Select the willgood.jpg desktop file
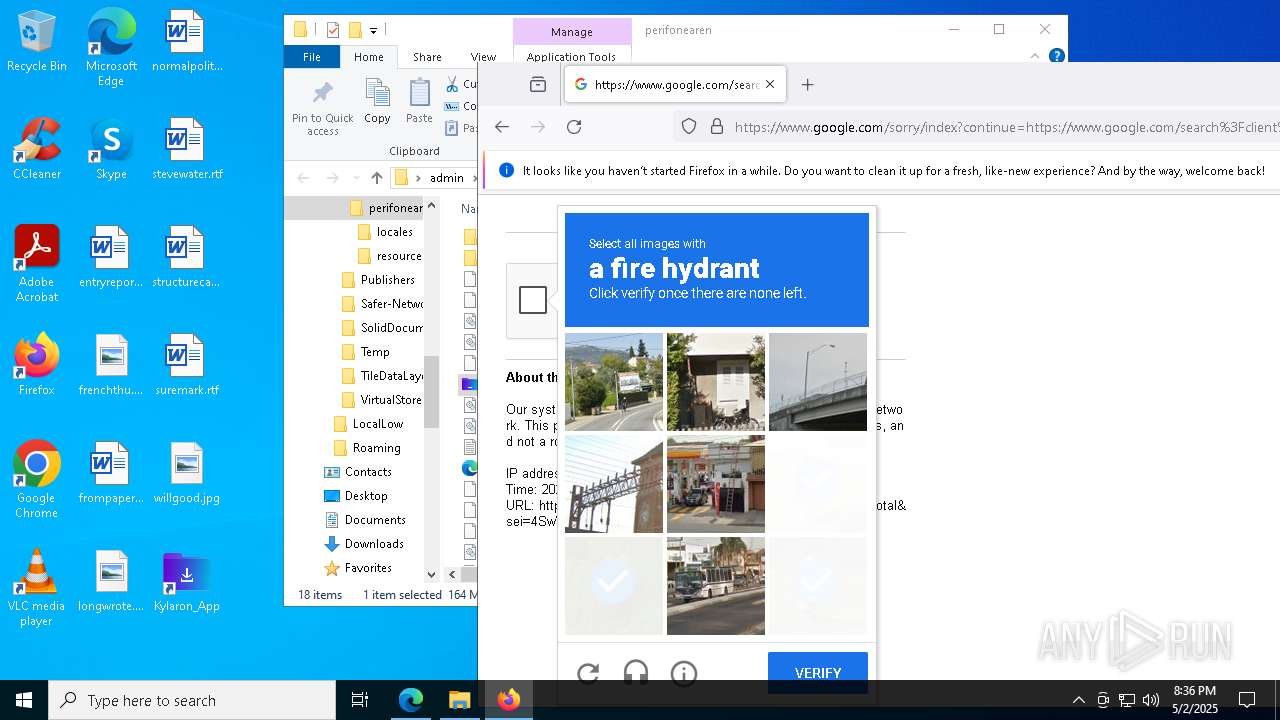Screen dimensions: 1280x720 click(x=186, y=473)
